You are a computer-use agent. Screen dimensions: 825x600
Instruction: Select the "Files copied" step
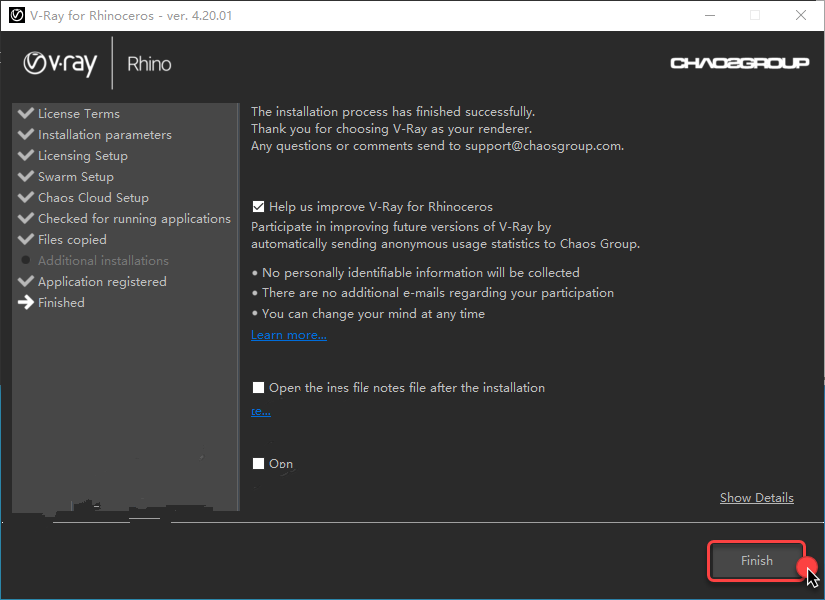tap(72, 240)
